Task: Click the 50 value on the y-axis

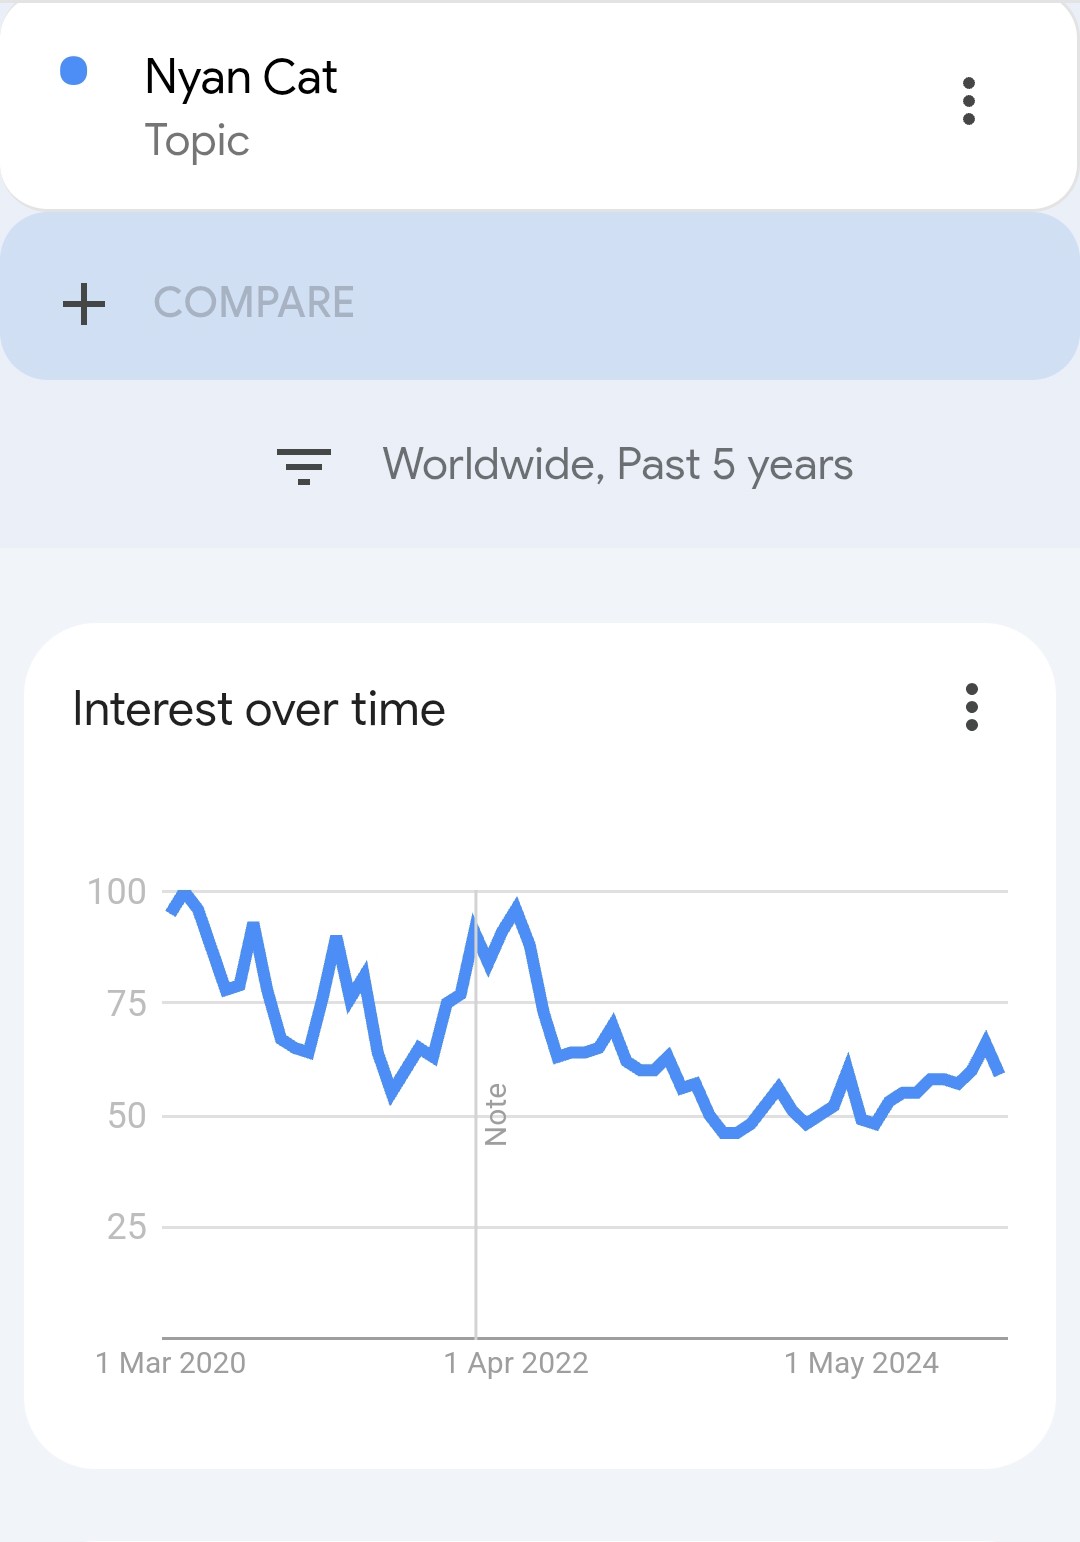Action: (127, 1115)
